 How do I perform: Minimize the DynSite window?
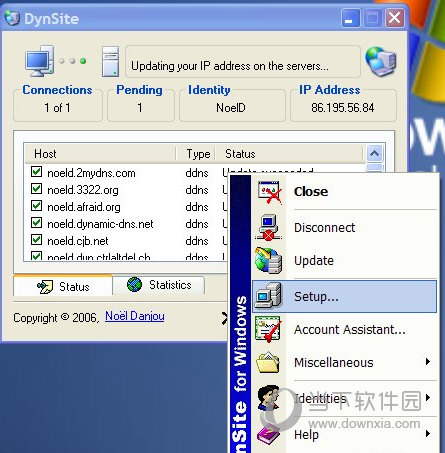tap(351, 18)
